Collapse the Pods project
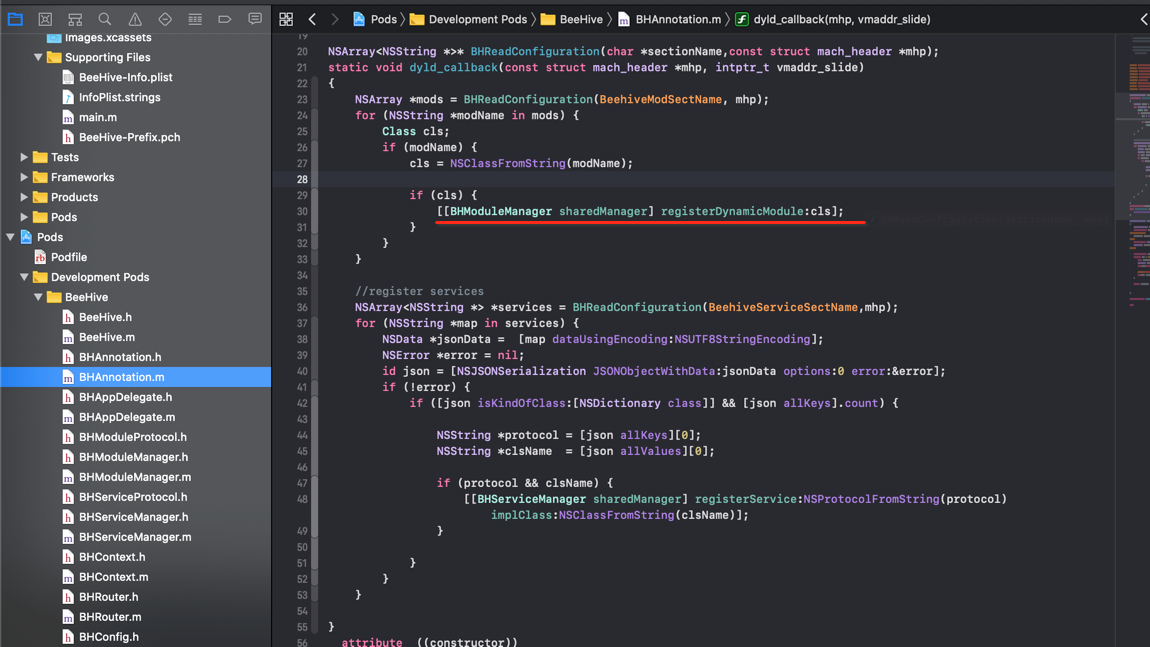This screenshot has height=647, width=1150. click(x=10, y=237)
